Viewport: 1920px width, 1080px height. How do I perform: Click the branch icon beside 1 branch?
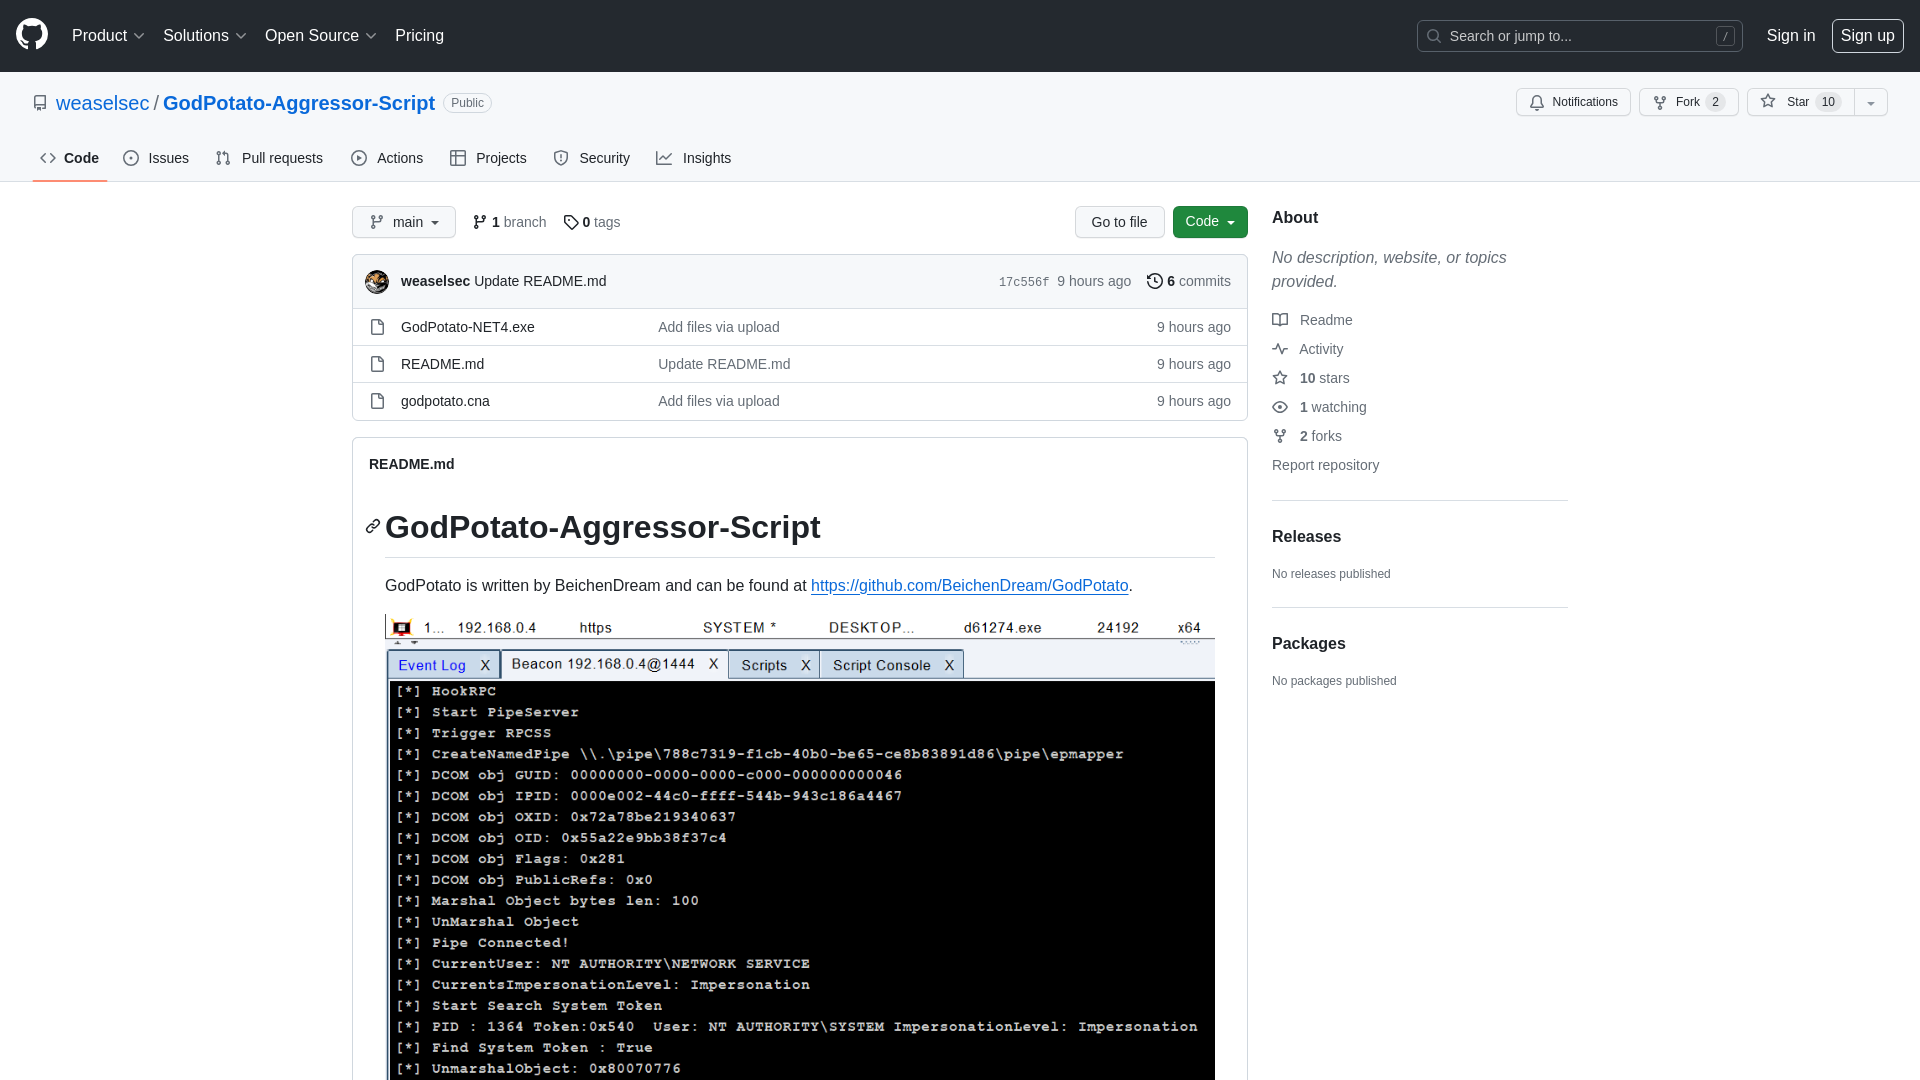coord(480,222)
